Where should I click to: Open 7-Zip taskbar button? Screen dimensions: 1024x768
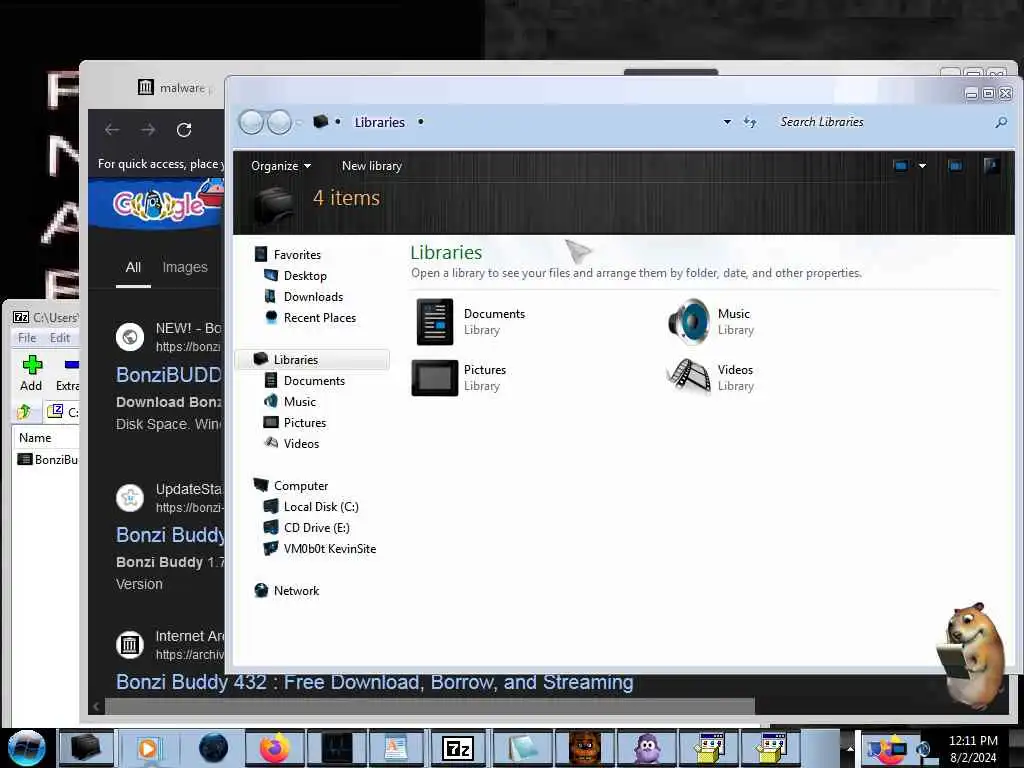click(458, 748)
